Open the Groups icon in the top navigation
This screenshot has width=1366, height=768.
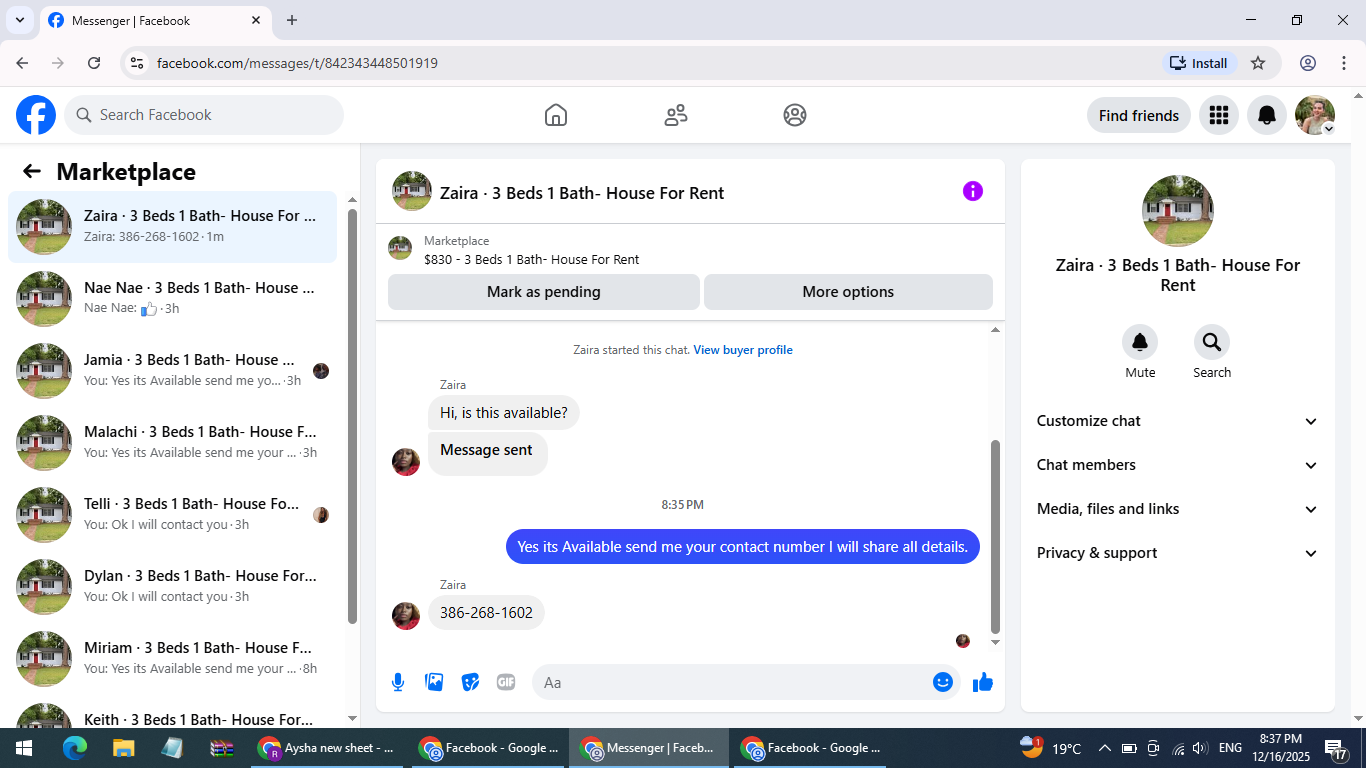click(x=795, y=115)
